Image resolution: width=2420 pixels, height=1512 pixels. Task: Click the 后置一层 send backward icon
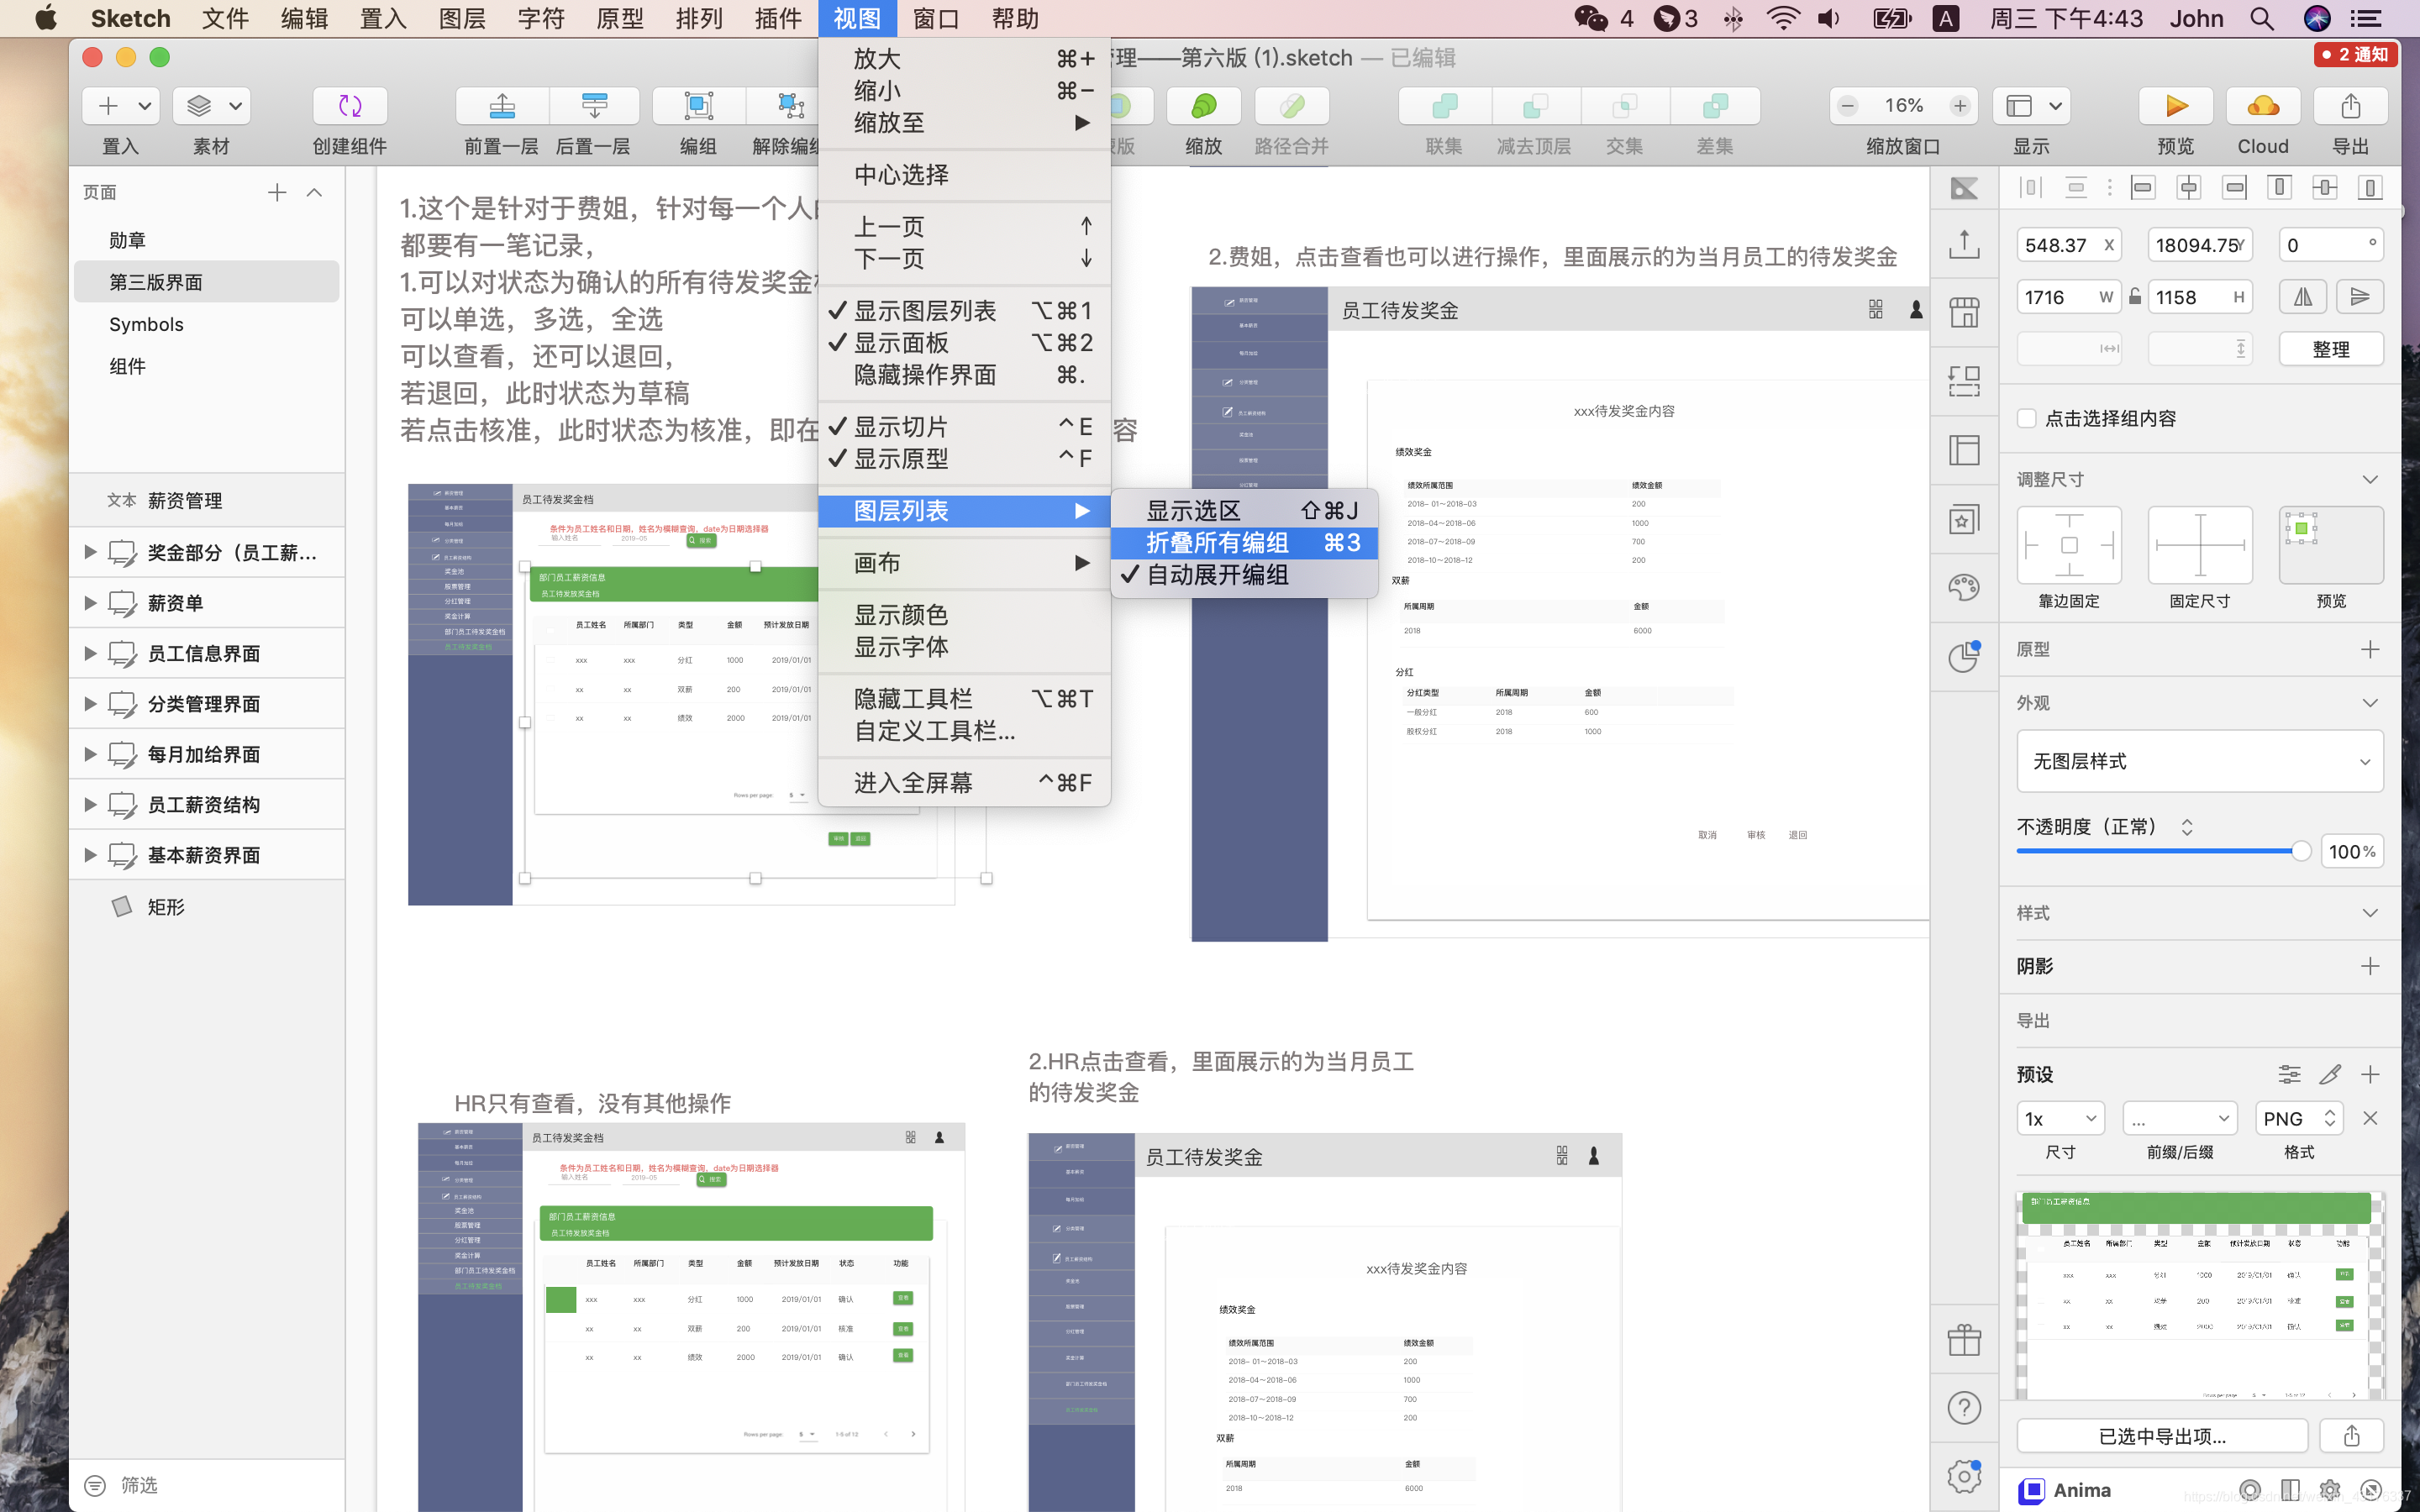point(594,106)
